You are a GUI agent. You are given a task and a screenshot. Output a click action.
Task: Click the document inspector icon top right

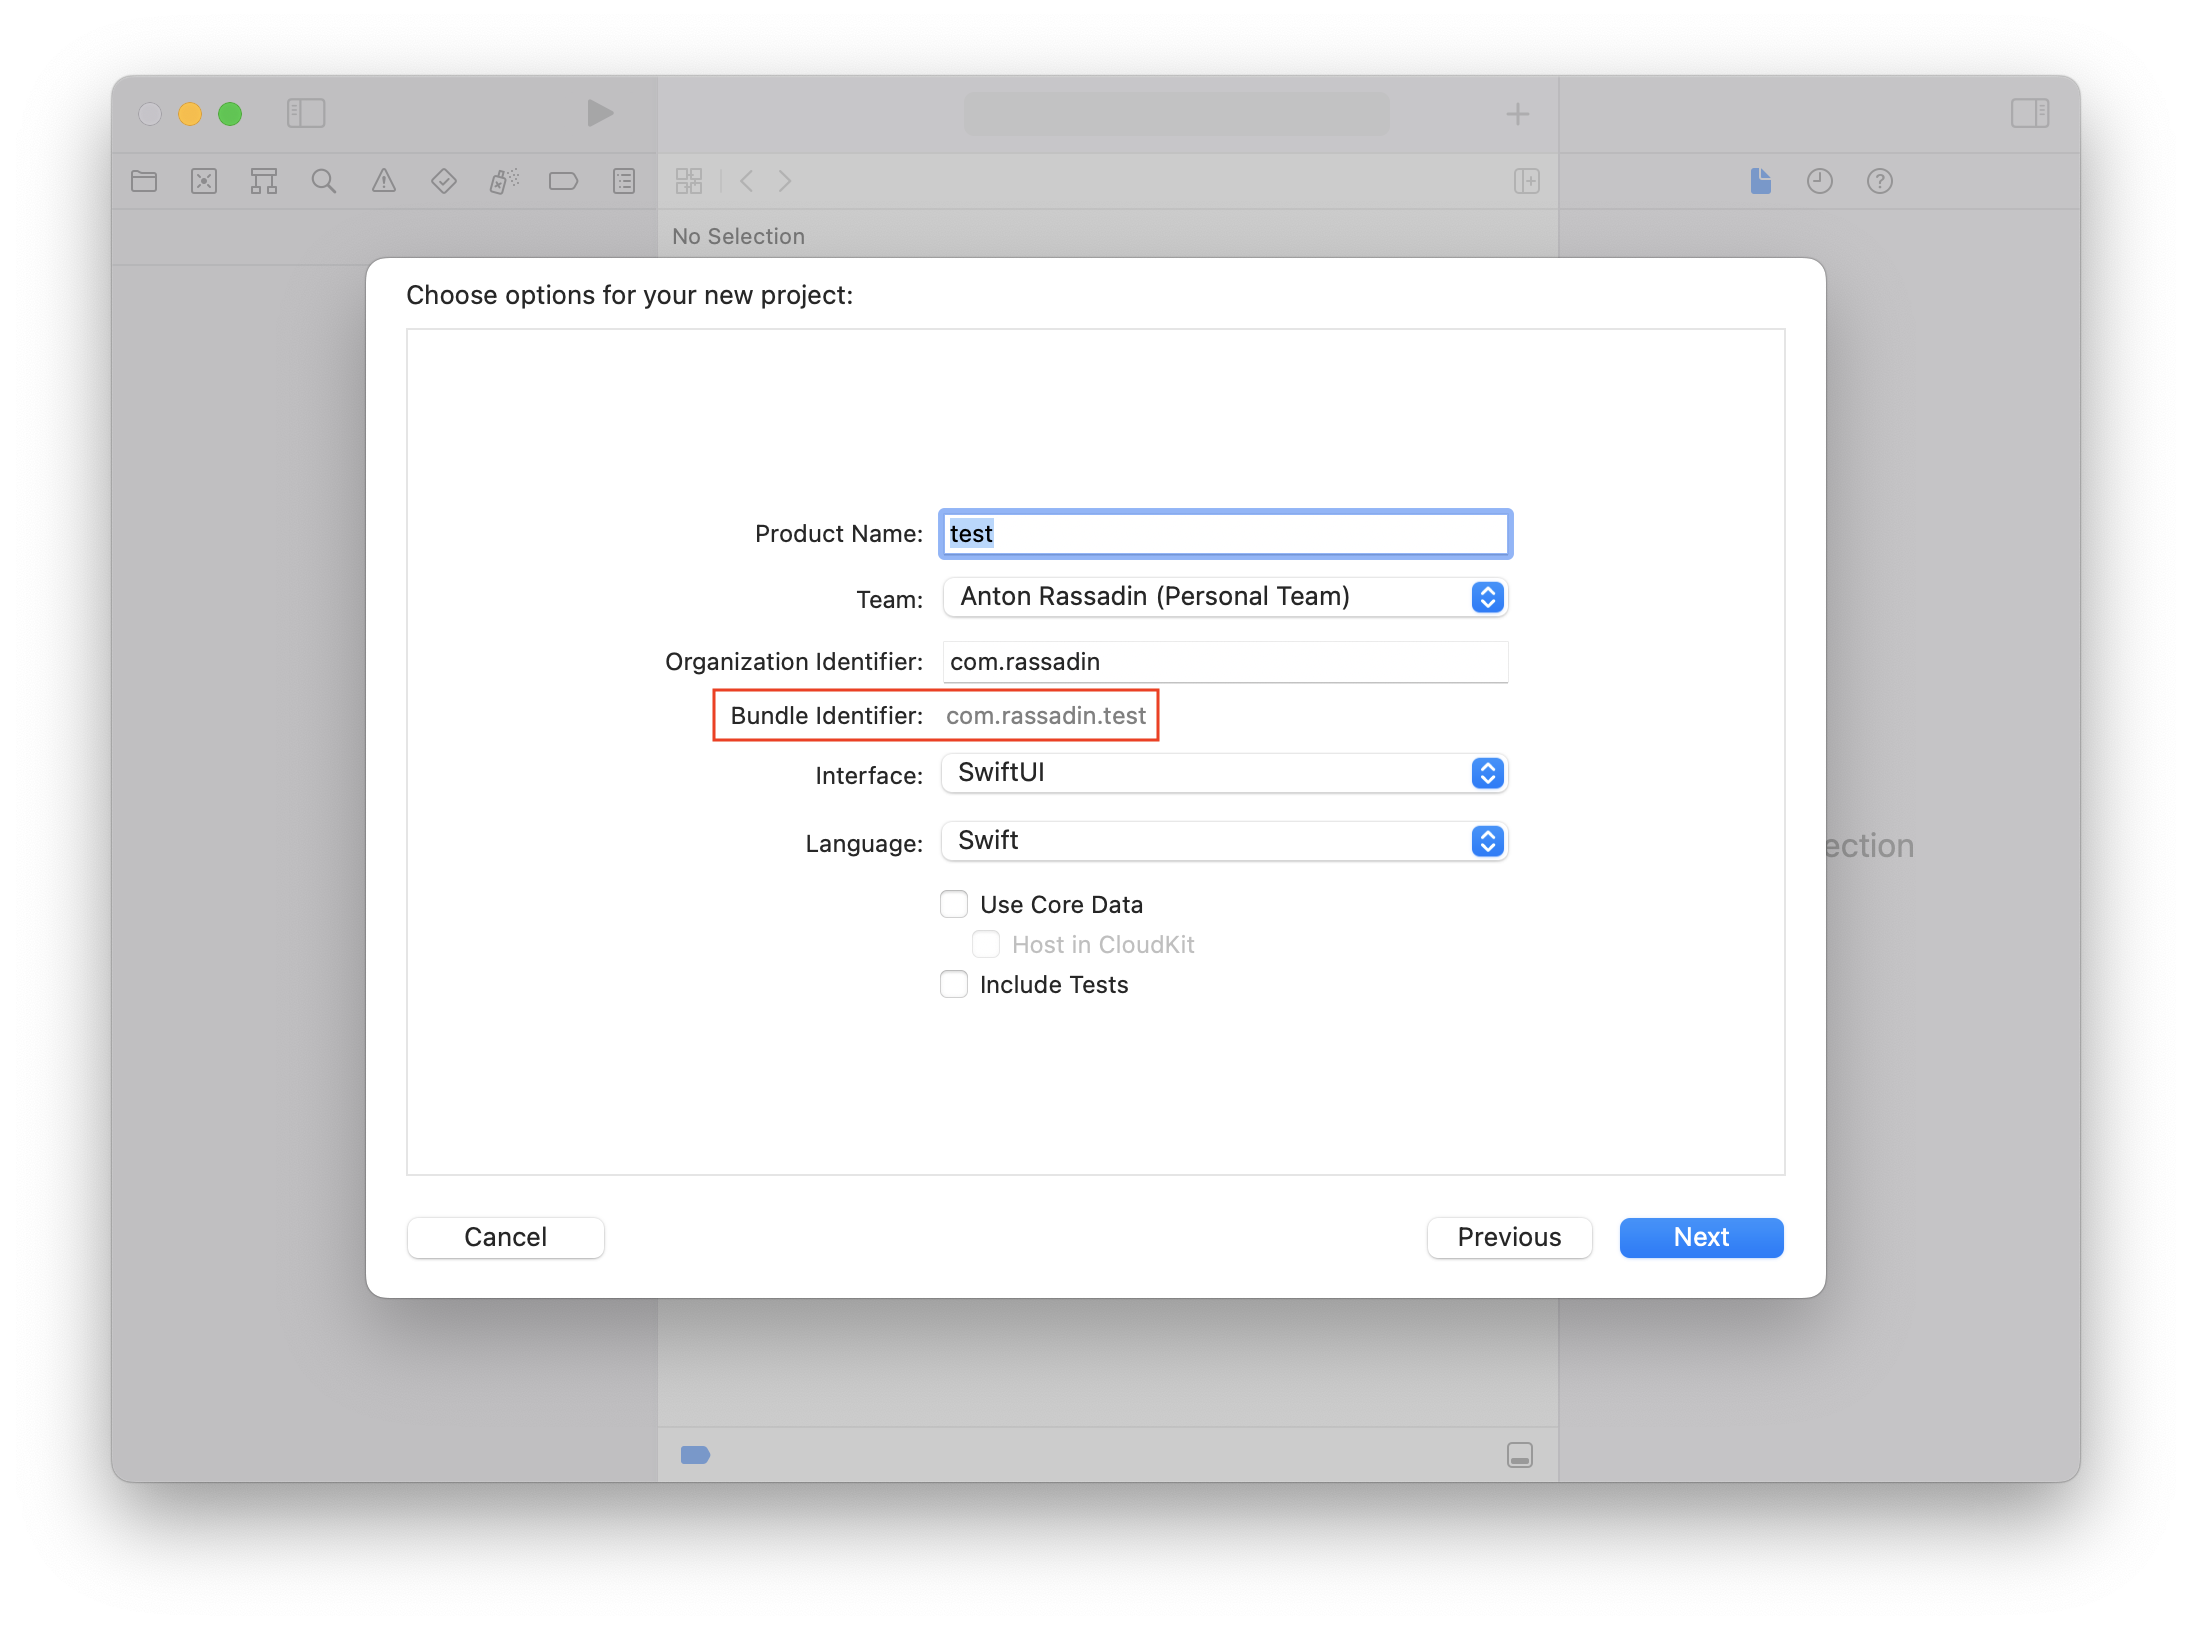point(1760,180)
